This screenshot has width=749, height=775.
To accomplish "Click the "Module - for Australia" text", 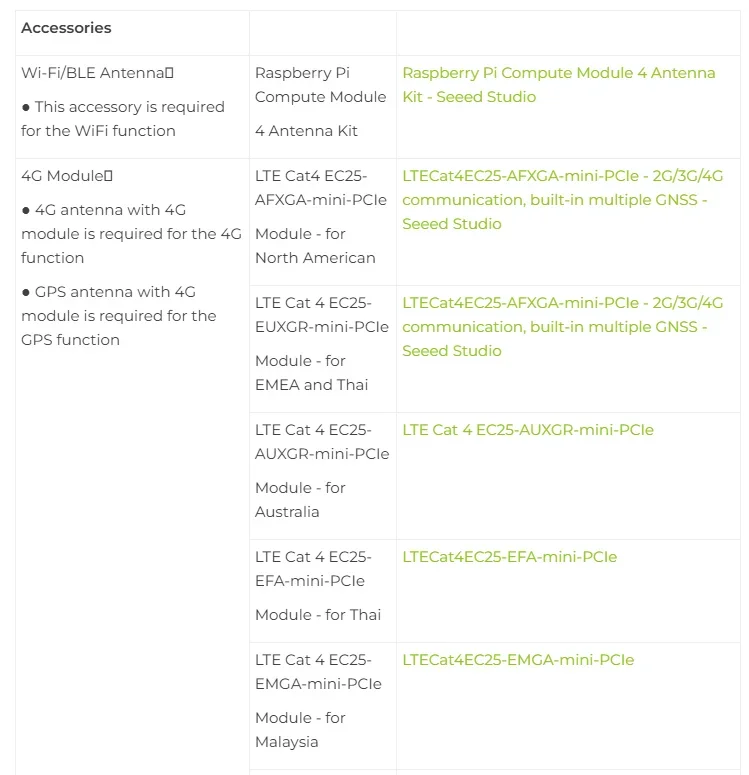I will (x=300, y=500).
